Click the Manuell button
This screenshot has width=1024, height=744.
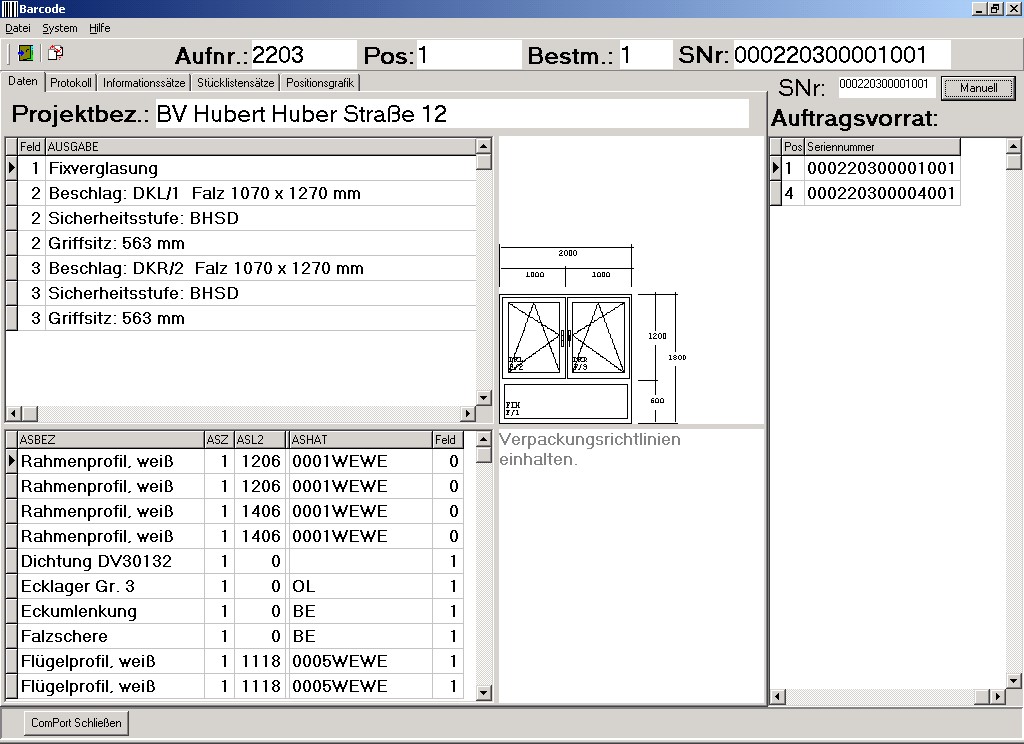coord(978,88)
